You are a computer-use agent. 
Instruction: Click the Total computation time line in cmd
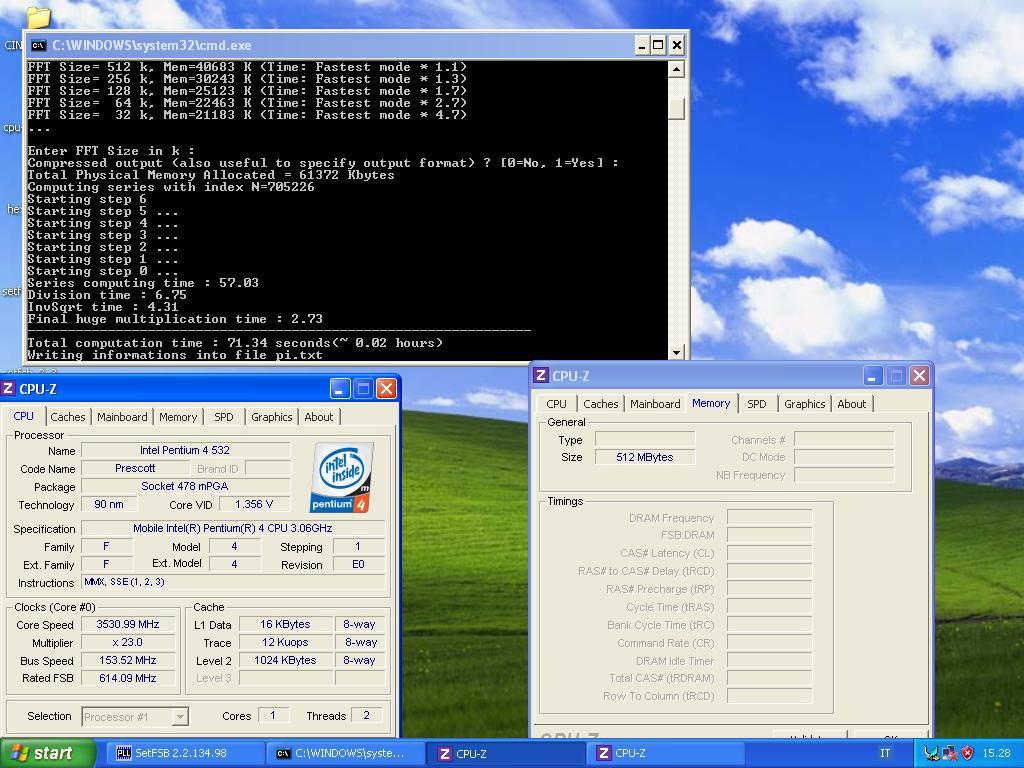[235, 343]
